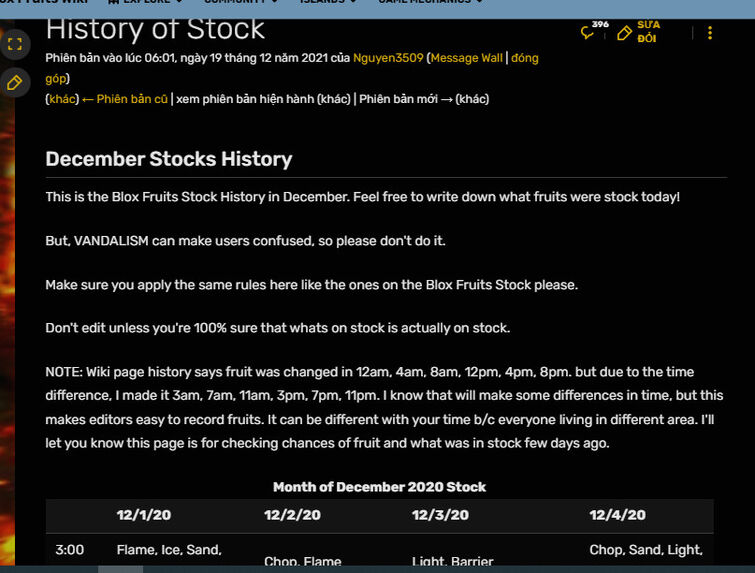
Task: Click the horizontal scrollbar thumb at the bottom
Action: point(120,569)
